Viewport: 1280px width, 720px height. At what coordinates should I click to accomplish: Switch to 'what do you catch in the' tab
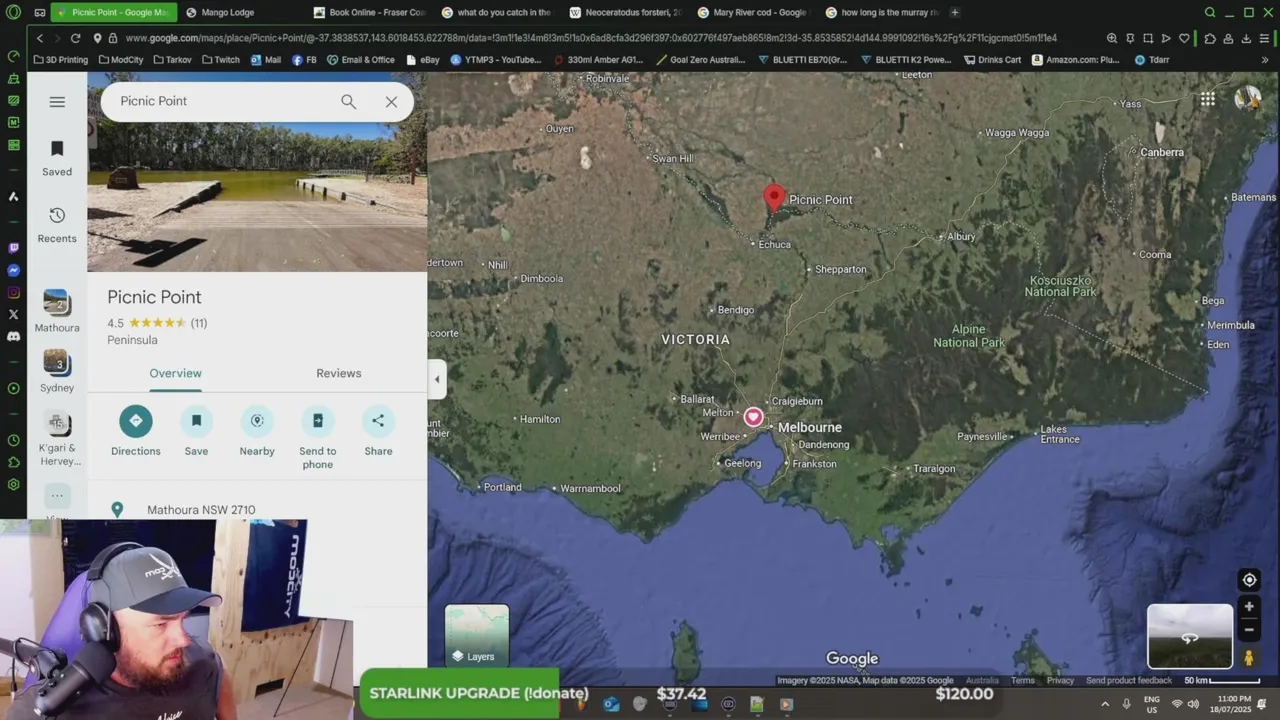coord(497,13)
